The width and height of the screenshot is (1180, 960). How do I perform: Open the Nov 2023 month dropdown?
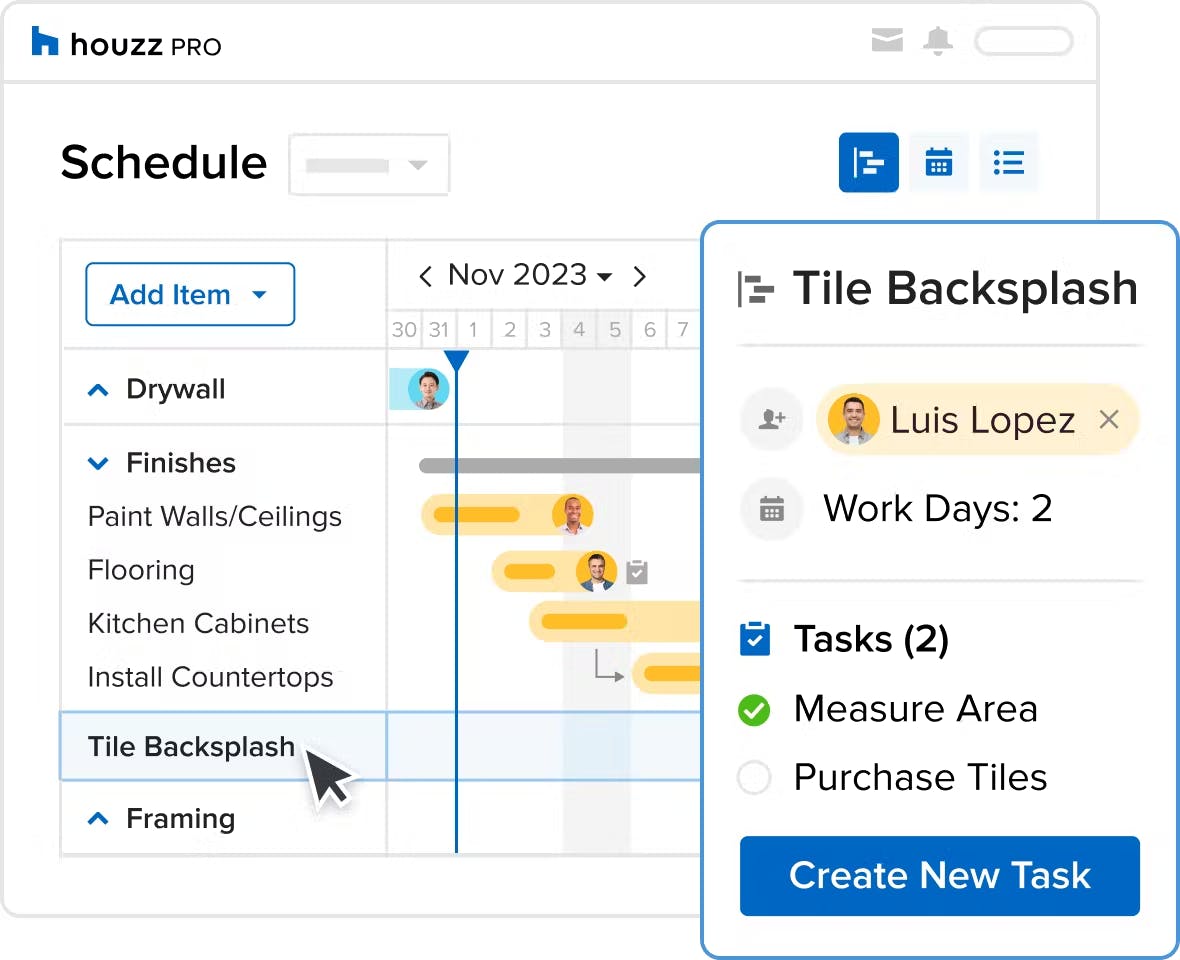click(530, 275)
